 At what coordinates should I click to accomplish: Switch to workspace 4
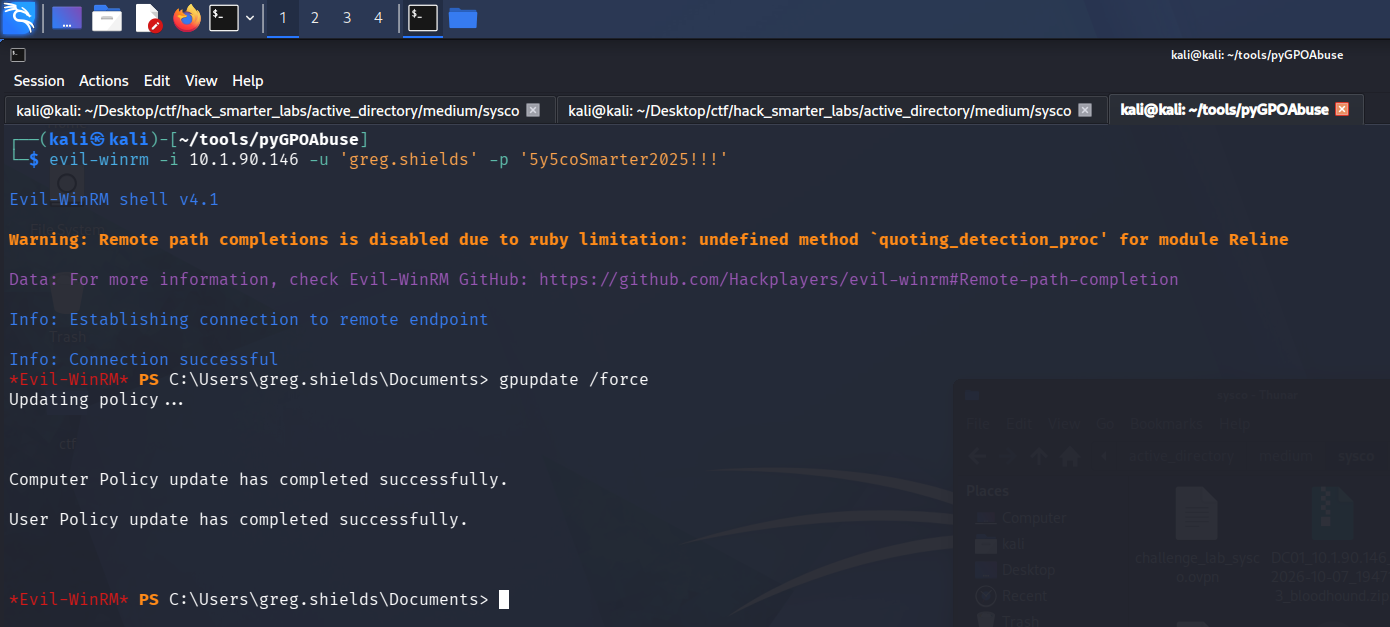378,18
